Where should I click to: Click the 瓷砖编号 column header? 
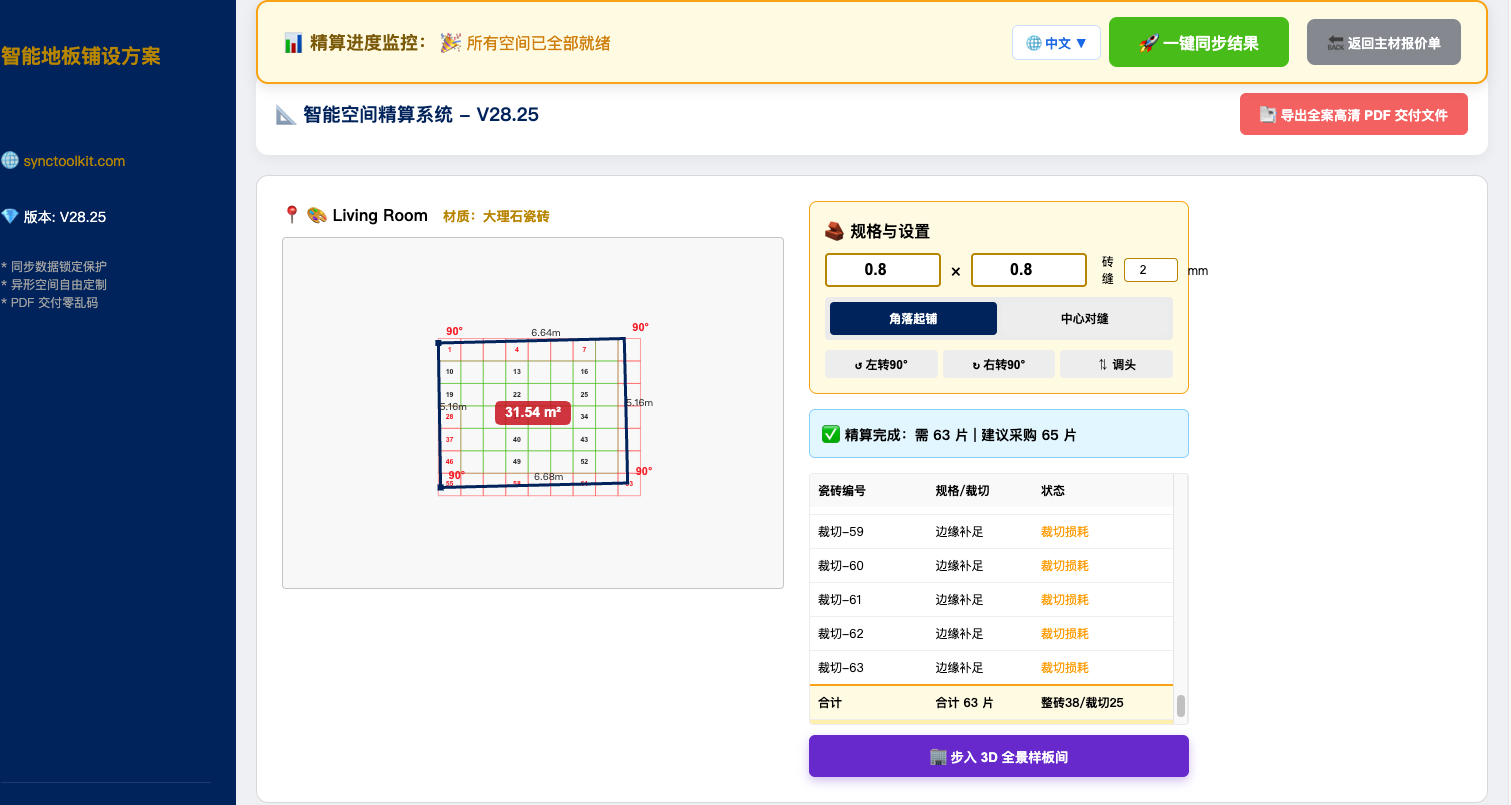click(x=842, y=491)
